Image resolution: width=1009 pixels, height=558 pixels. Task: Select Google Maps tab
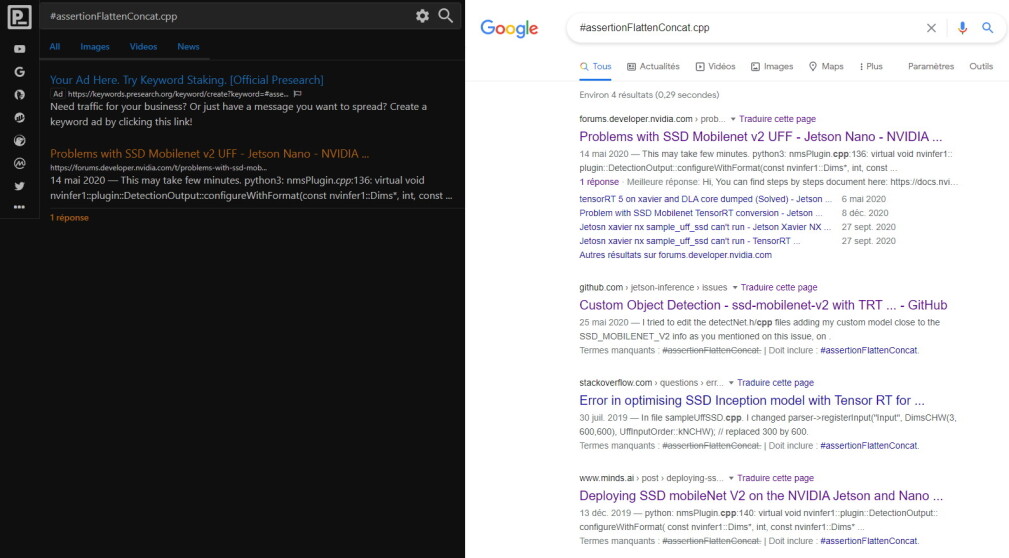[x=826, y=66]
